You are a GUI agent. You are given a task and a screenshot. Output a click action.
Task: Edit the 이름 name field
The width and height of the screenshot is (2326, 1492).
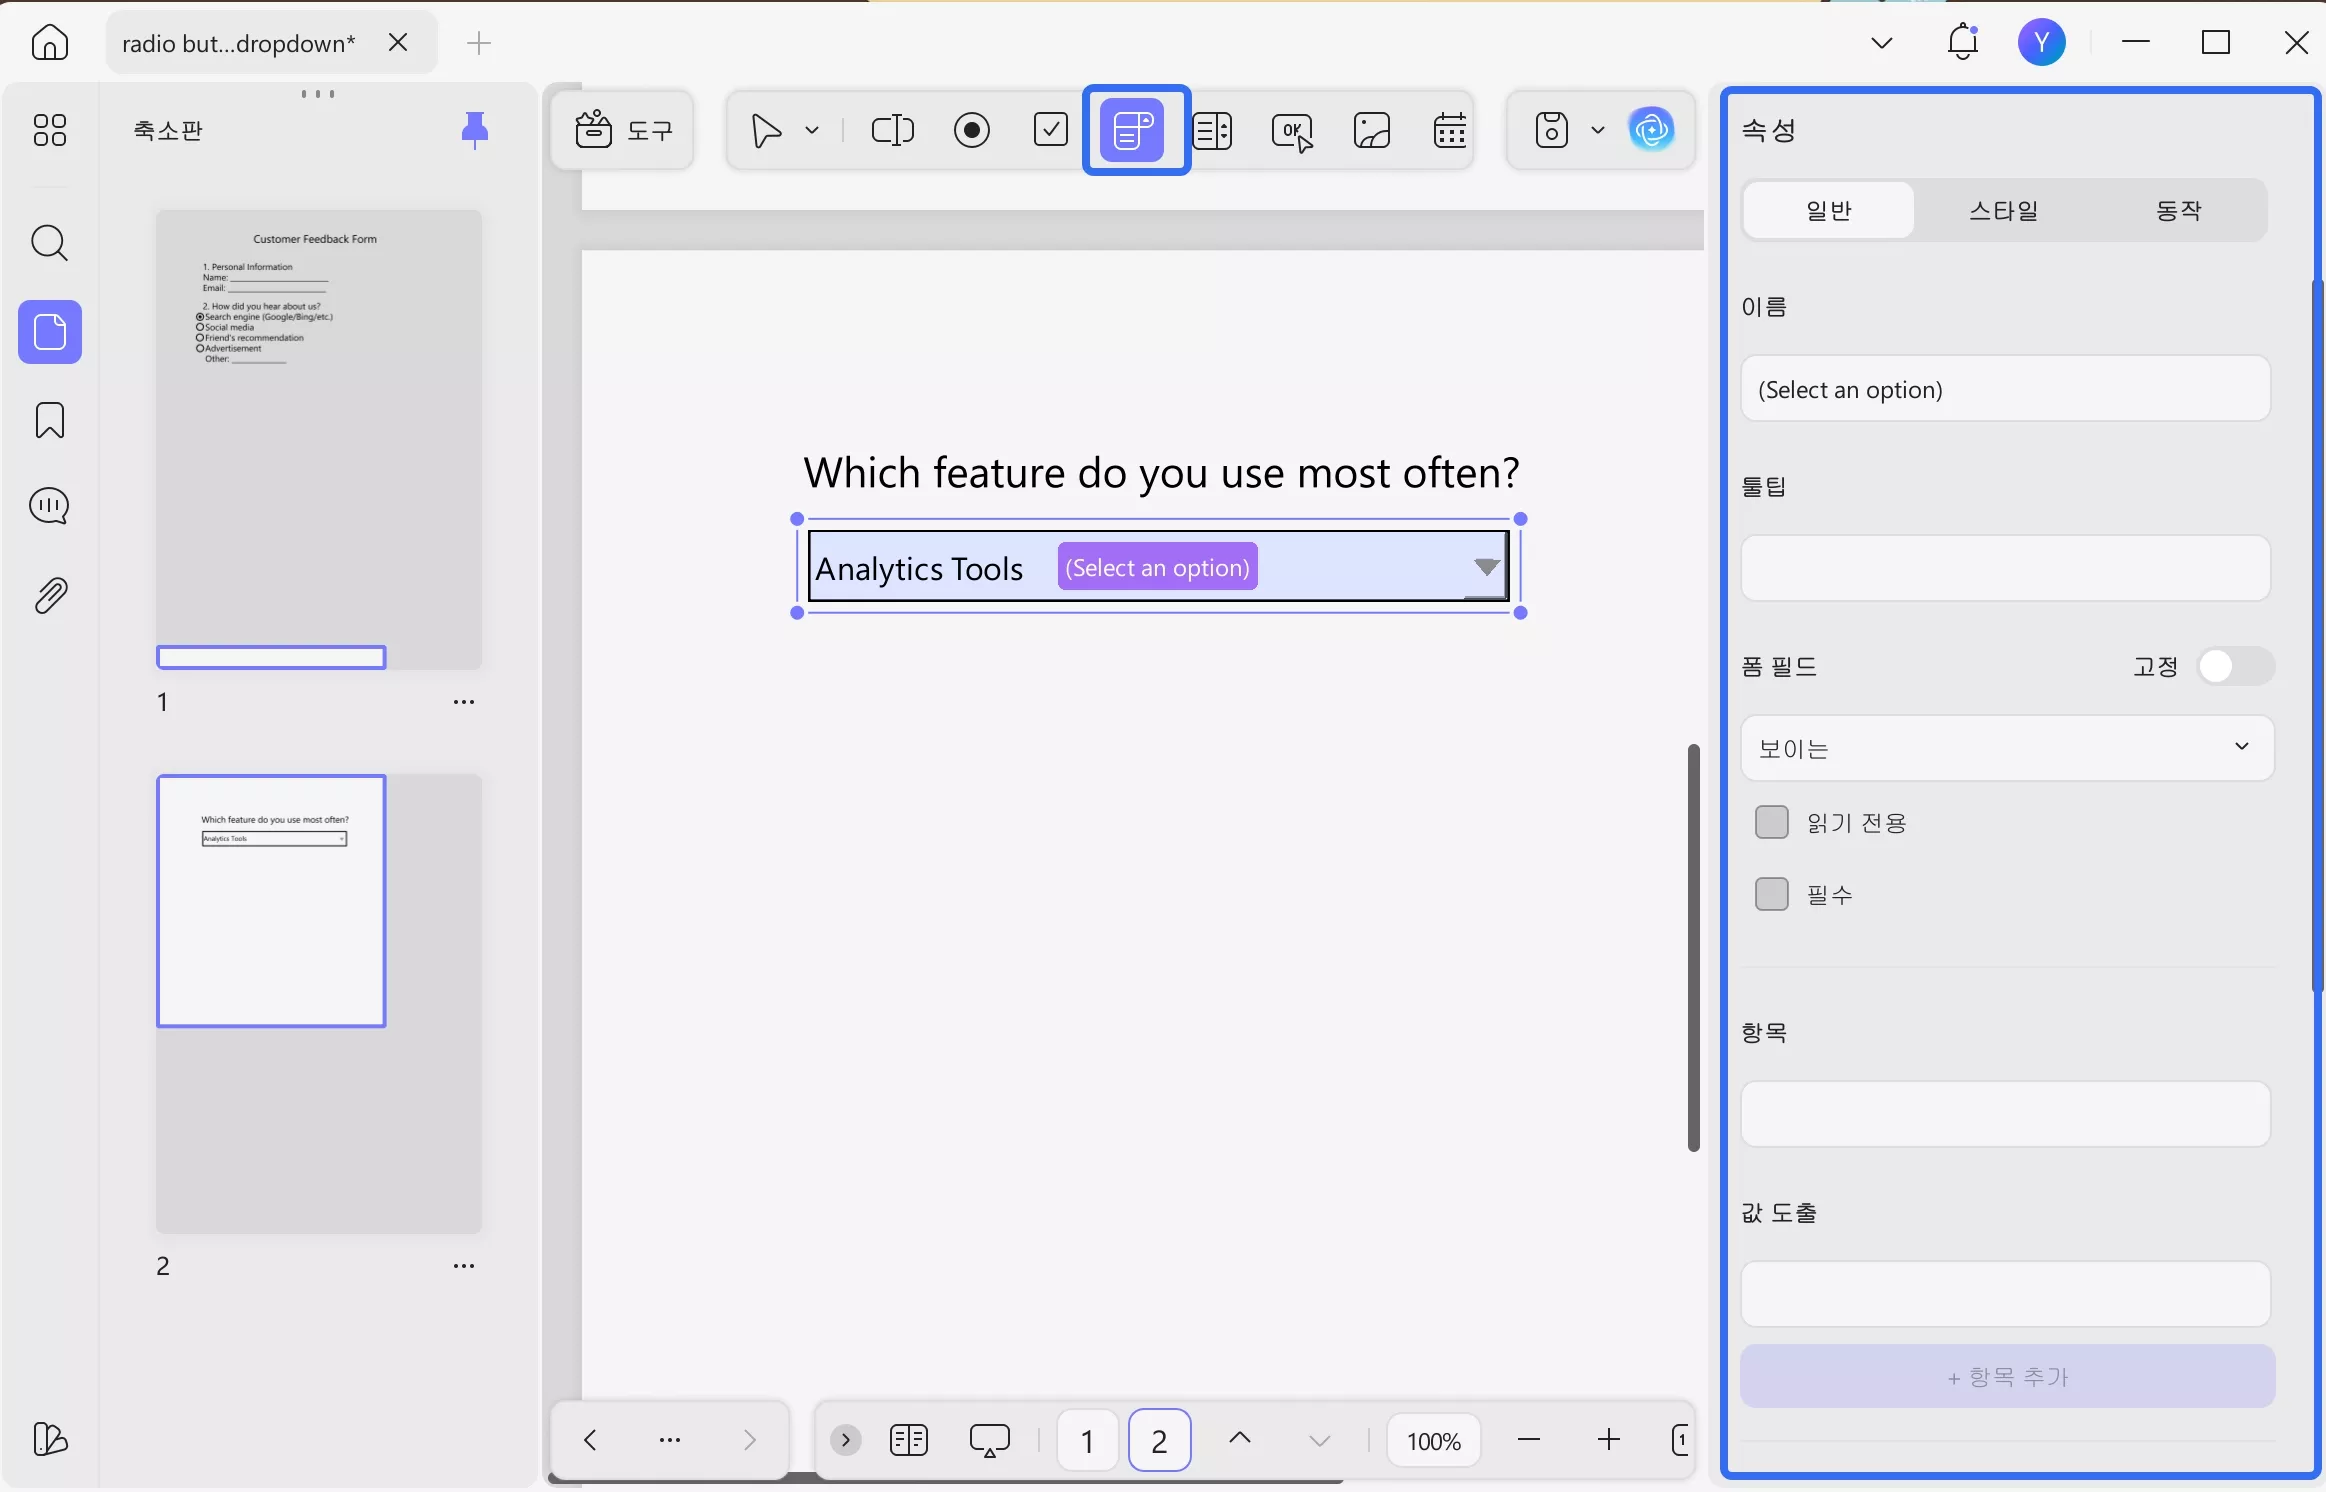[2006, 389]
